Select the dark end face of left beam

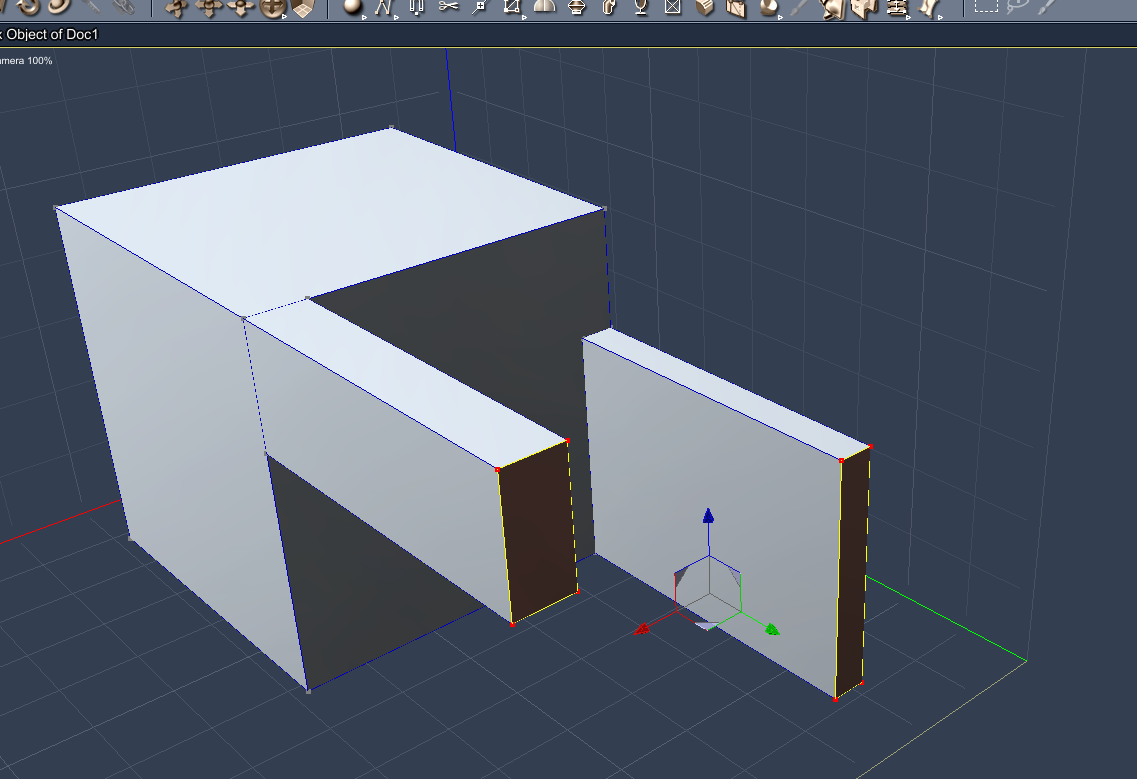(x=538, y=532)
